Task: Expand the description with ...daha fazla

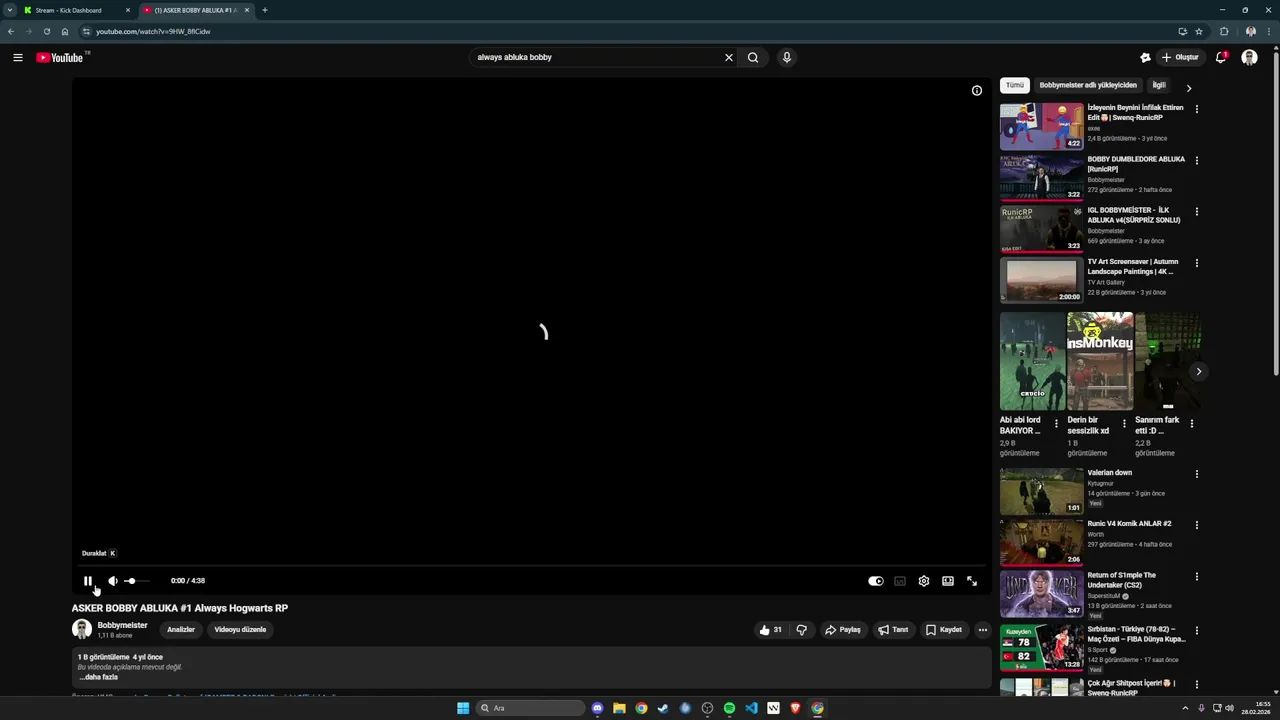Action: point(99,677)
